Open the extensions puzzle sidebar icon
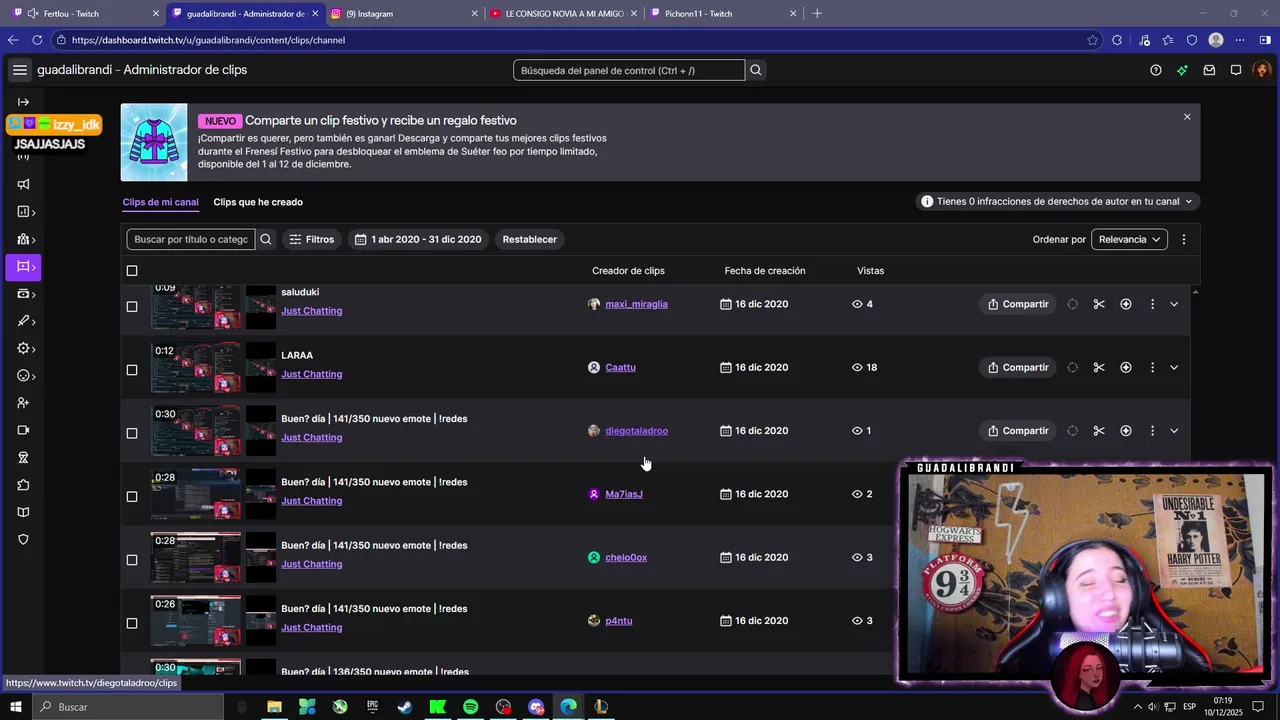 click(x=23, y=485)
